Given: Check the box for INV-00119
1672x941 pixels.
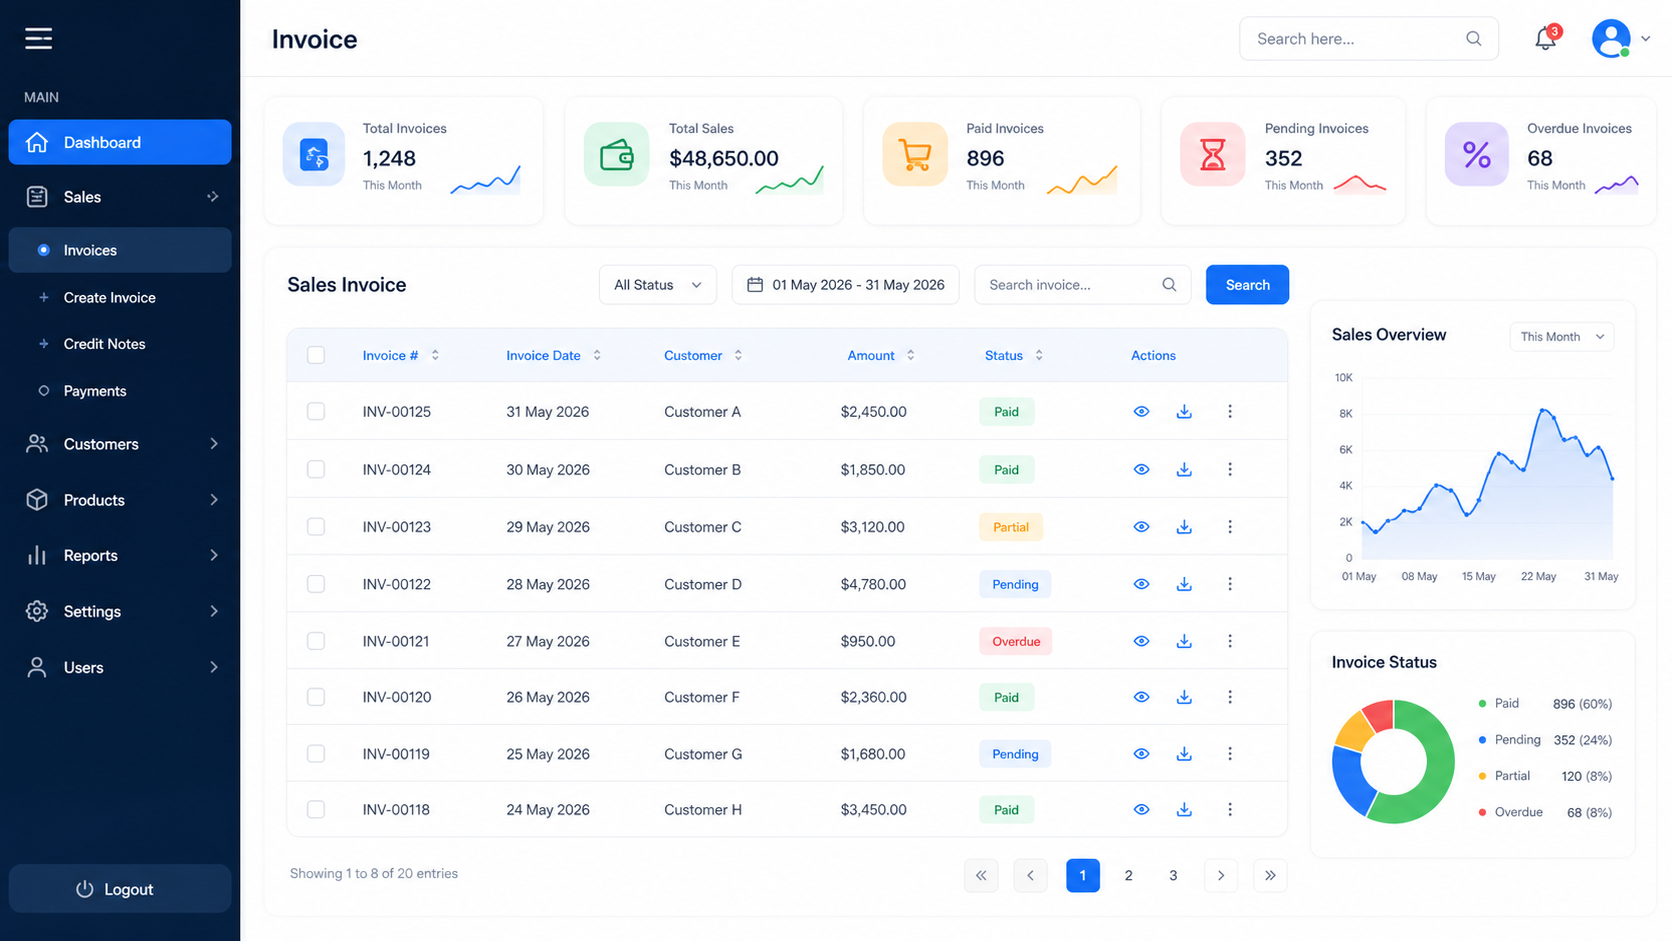Looking at the screenshot, I should tap(316, 754).
